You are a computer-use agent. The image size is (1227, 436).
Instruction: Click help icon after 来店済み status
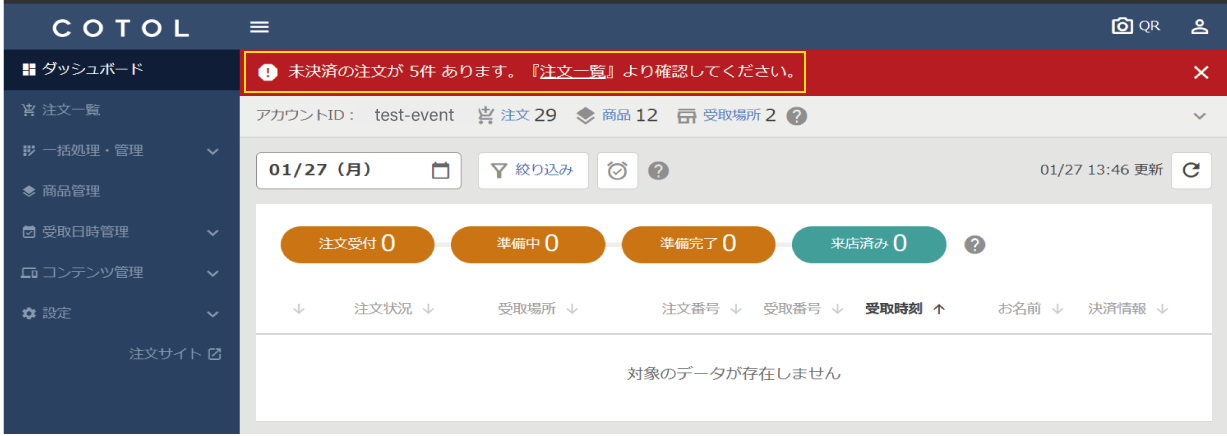point(975,244)
